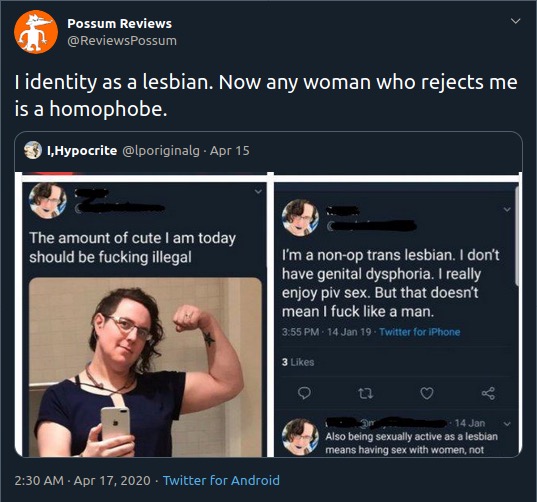The width and height of the screenshot is (537, 502).
Task: Open the @lporiginalg handle
Action: [161, 151]
